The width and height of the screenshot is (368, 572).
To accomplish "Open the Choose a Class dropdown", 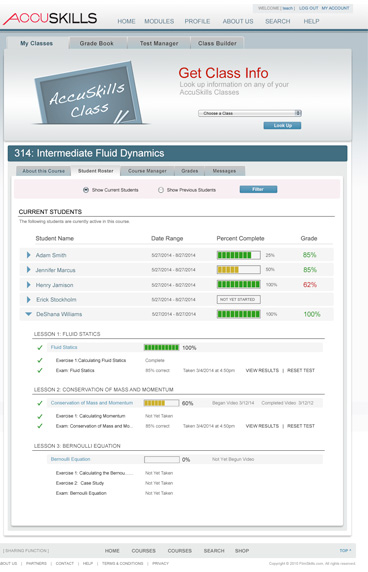I will coord(250,113).
